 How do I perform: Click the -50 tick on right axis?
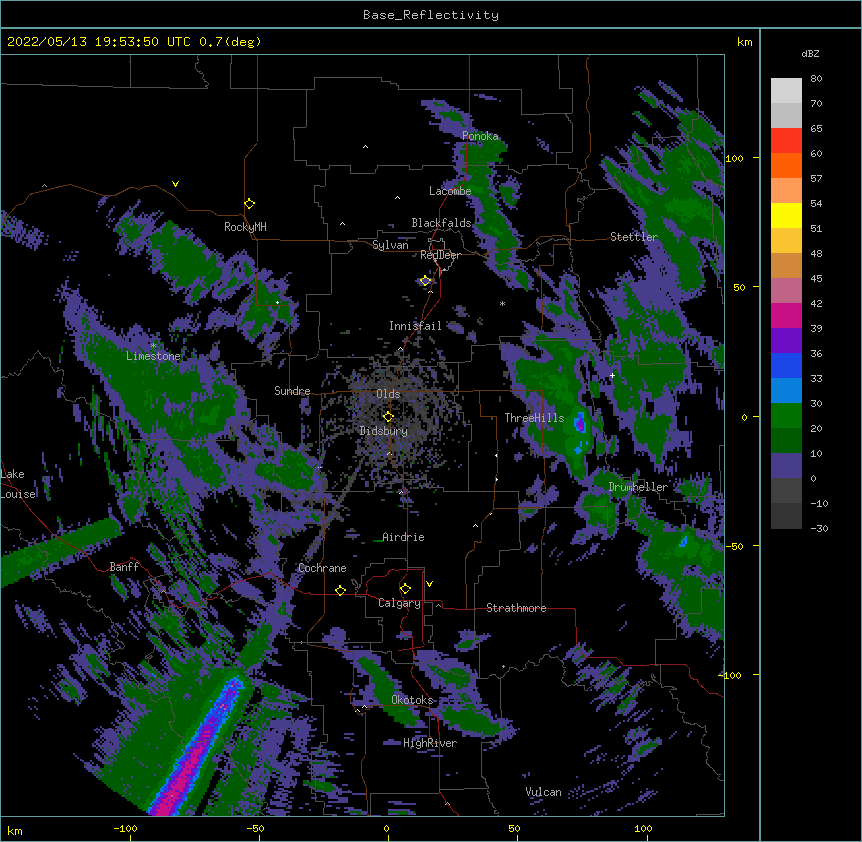[734, 546]
